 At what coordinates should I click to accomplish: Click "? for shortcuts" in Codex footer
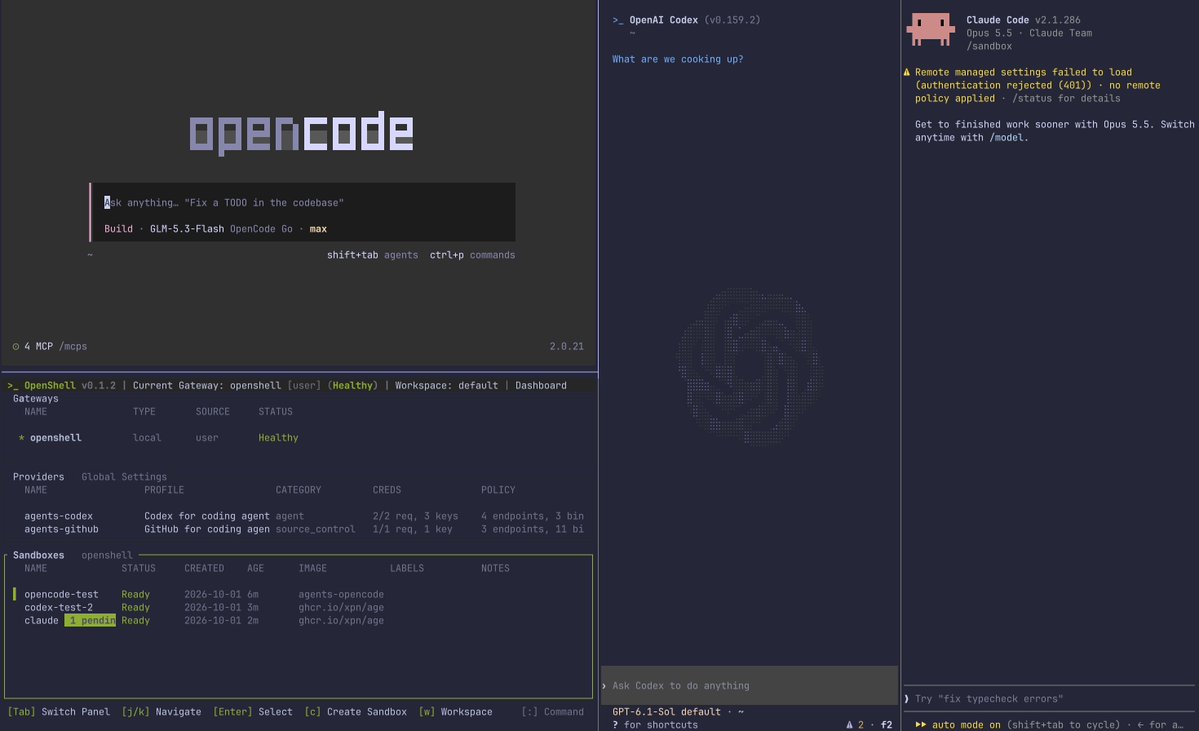(655, 725)
